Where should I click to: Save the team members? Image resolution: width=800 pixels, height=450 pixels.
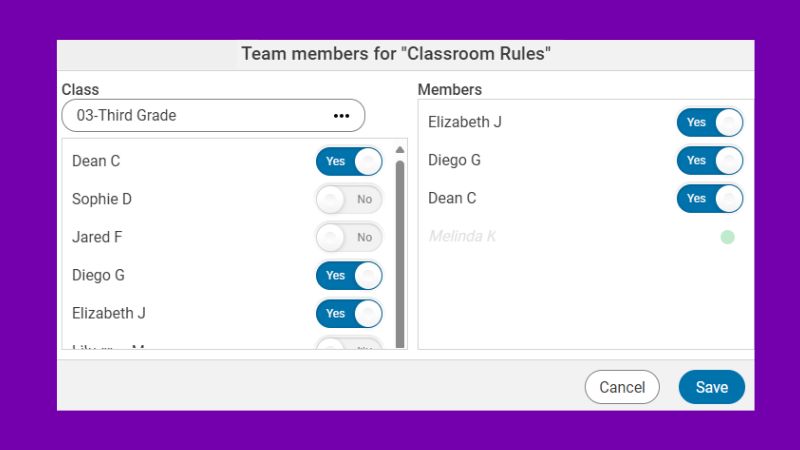pos(711,387)
